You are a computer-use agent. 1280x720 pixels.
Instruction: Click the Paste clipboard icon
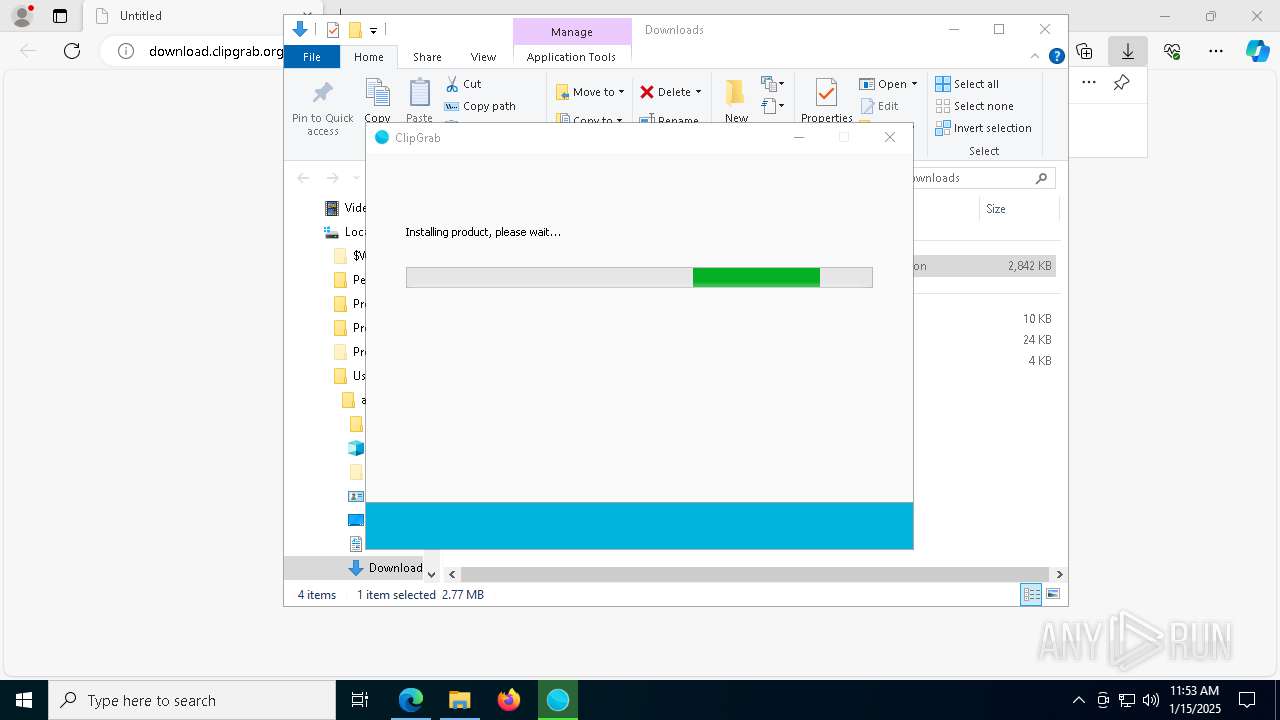coord(420,93)
